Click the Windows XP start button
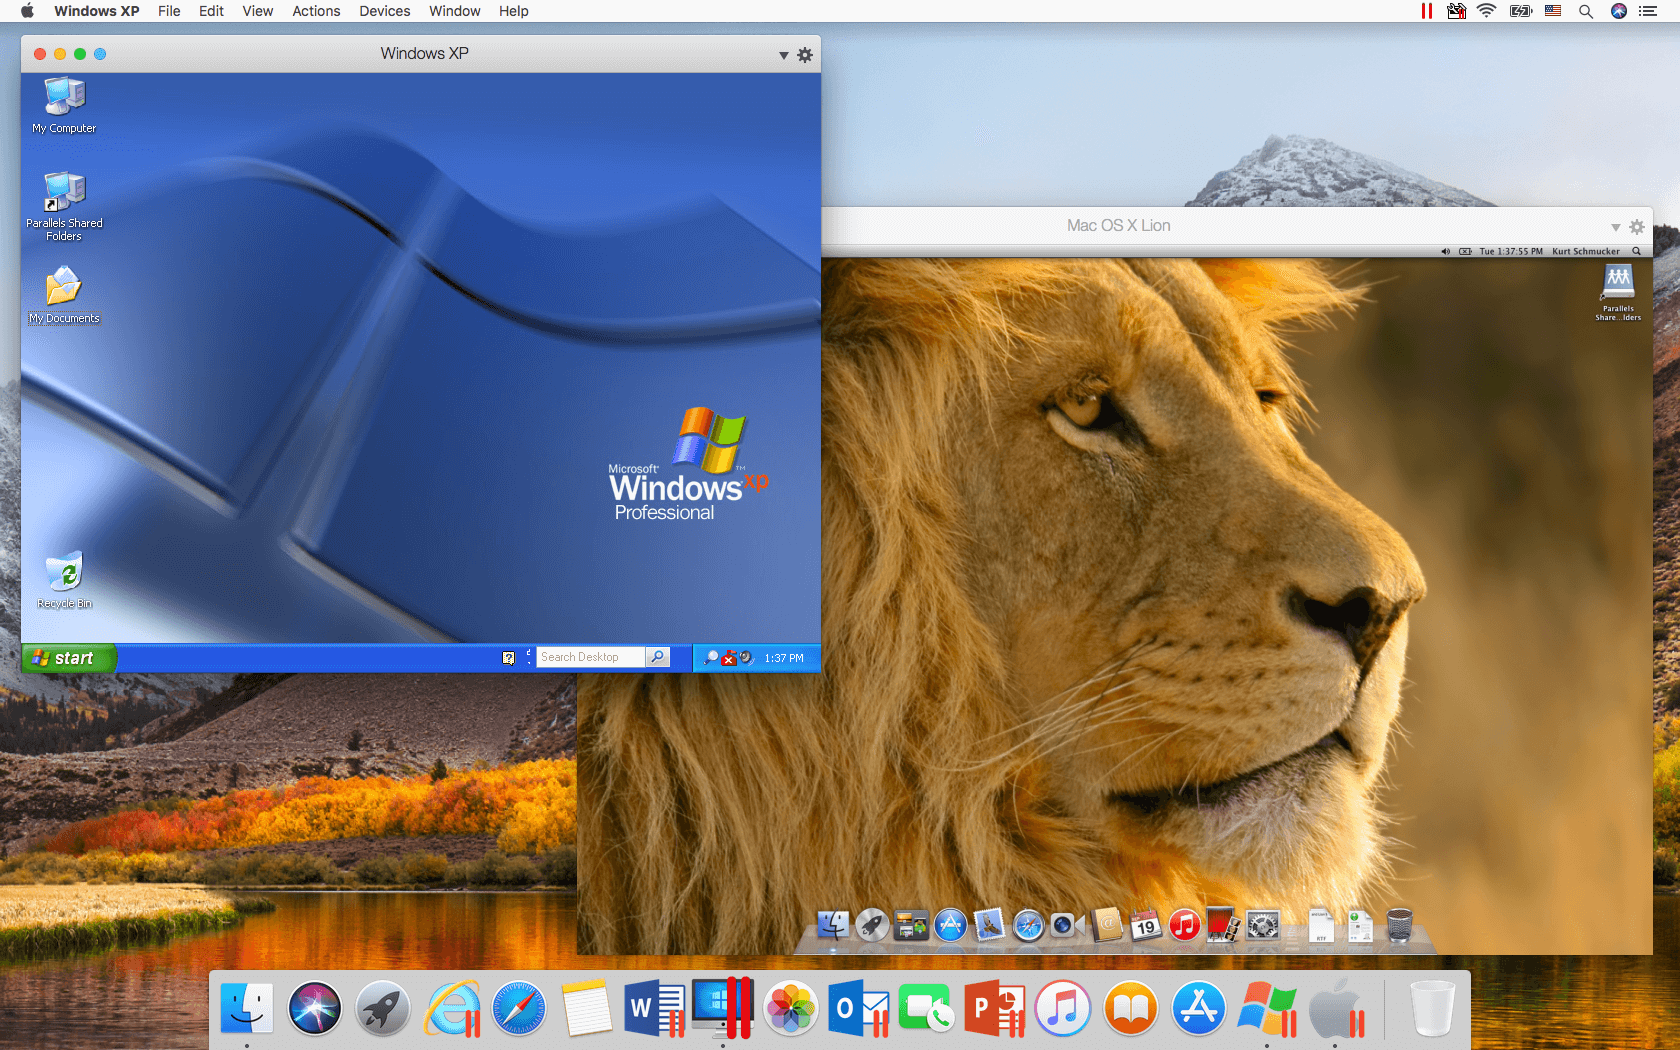Screen dimensions: 1680x1050 (68, 658)
